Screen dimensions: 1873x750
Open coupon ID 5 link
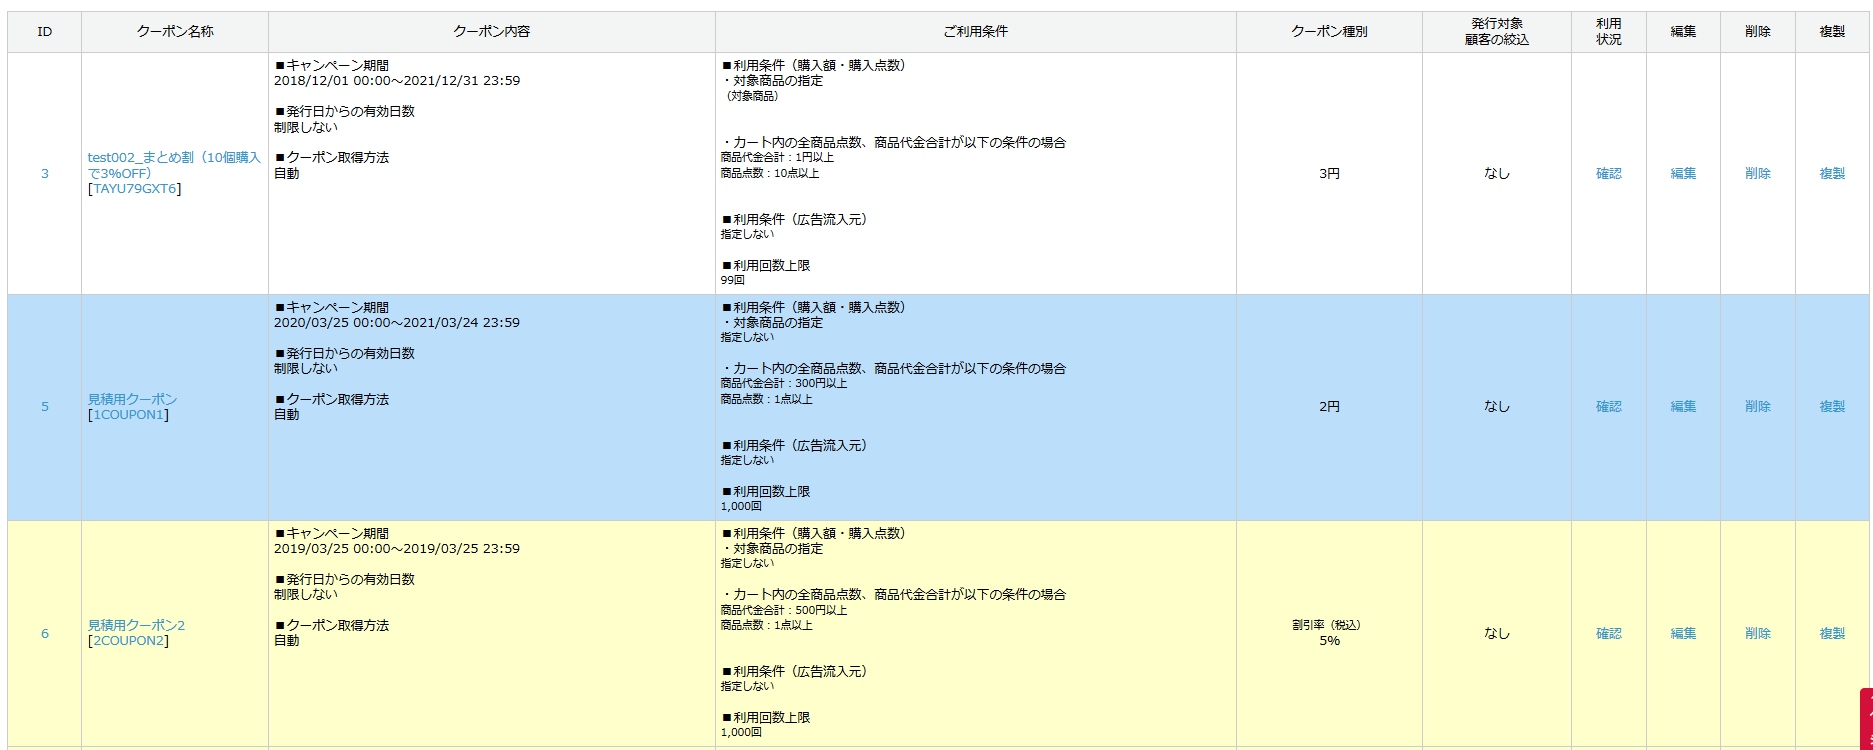pyautogui.click(x=44, y=407)
